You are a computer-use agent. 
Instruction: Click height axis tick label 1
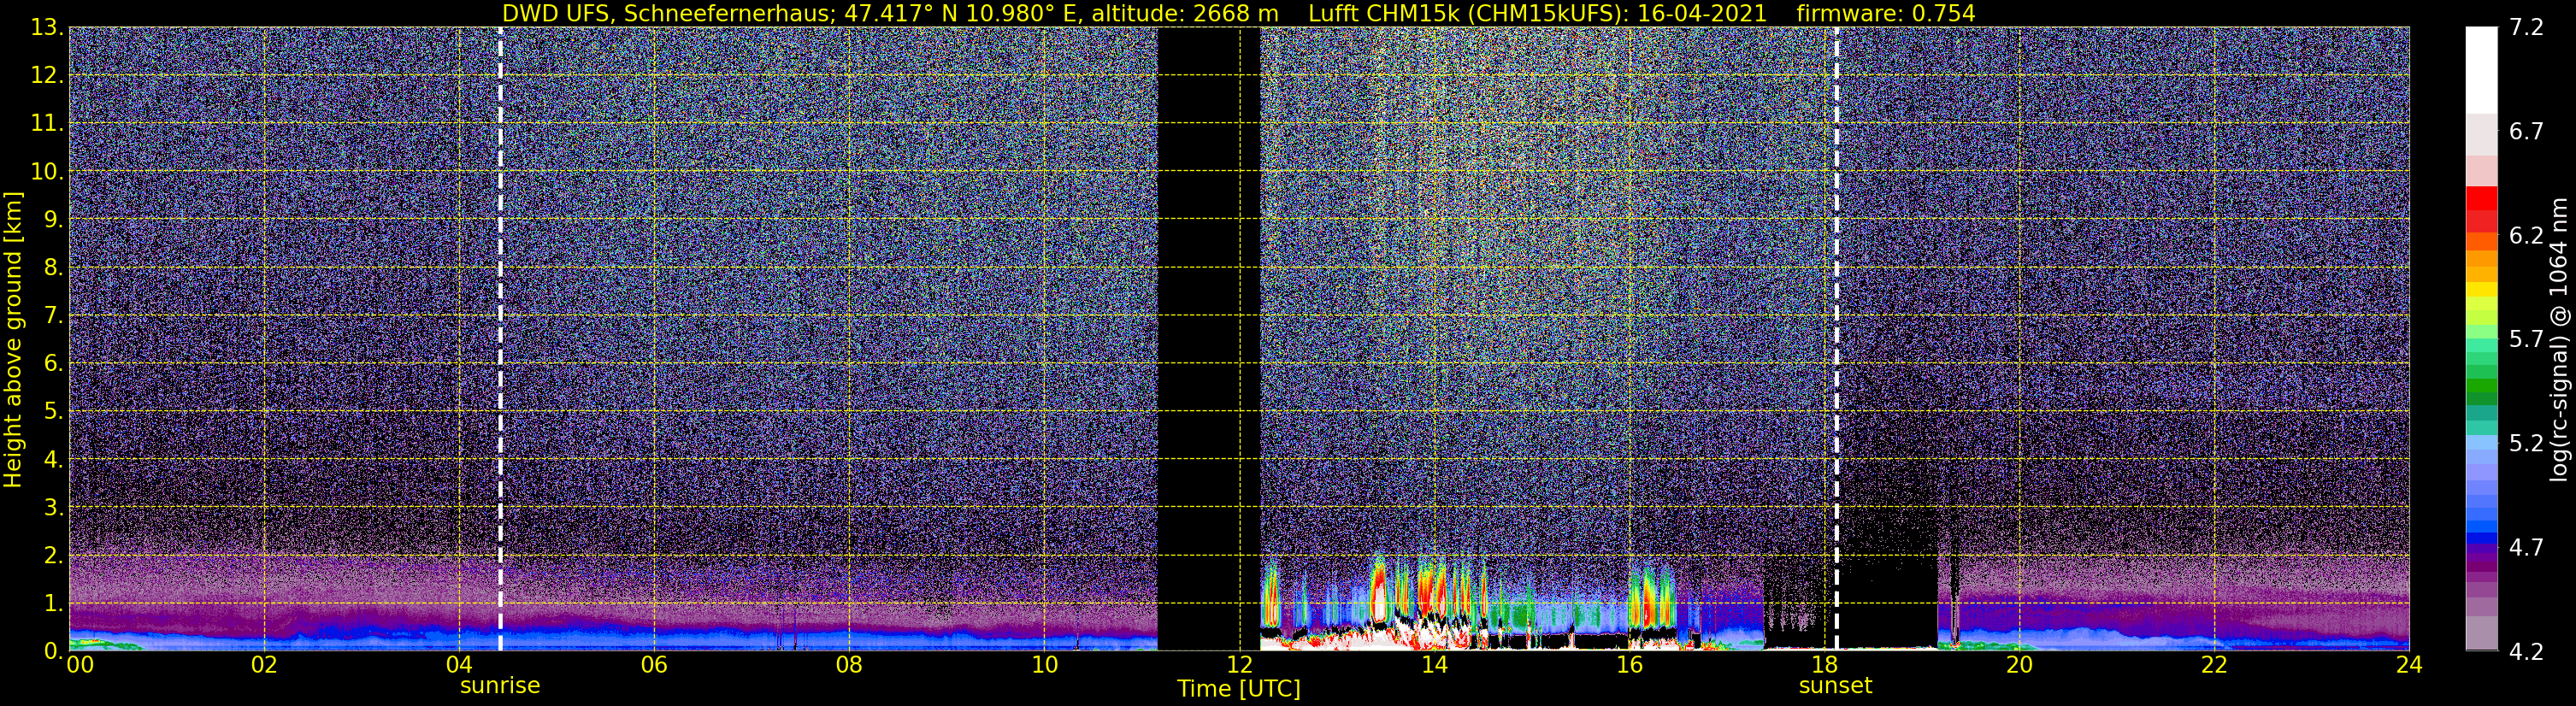54,603
